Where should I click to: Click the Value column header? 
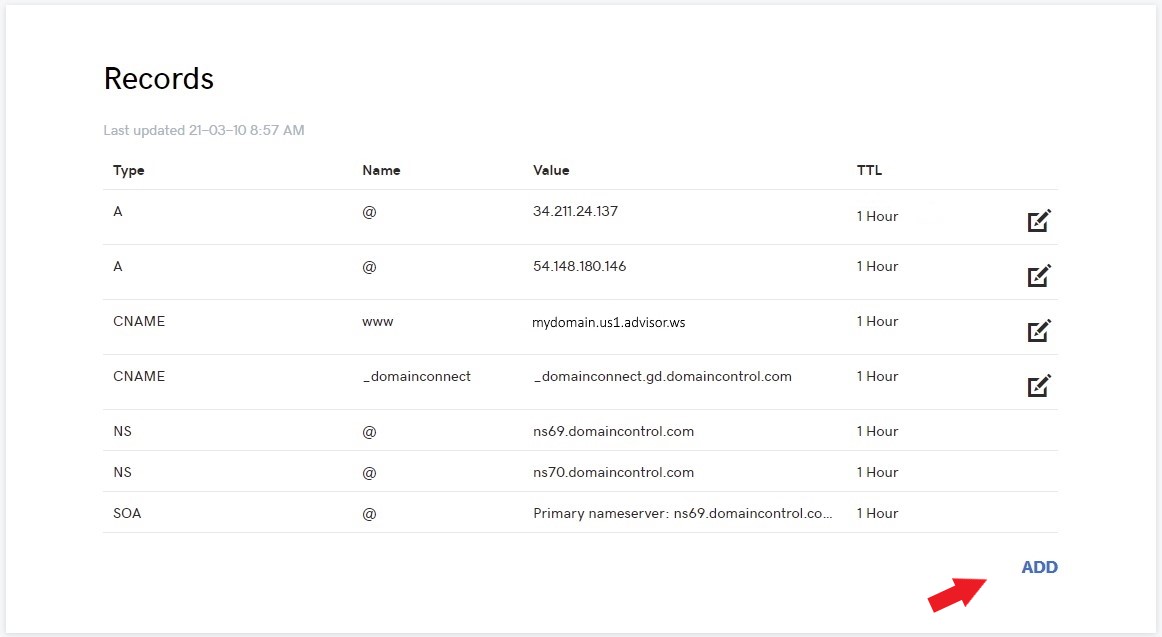pyautogui.click(x=551, y=170)
